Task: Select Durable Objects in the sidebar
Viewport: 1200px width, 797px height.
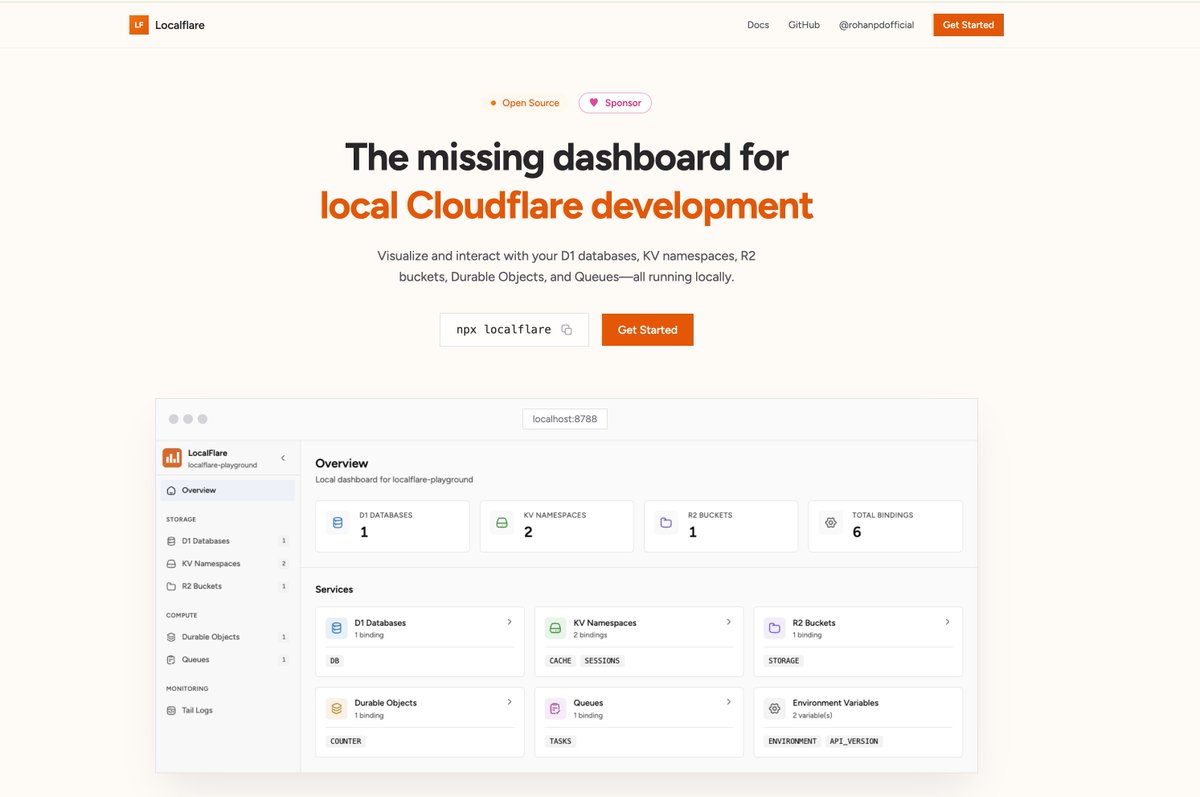Action: click(x=228, y=637)
